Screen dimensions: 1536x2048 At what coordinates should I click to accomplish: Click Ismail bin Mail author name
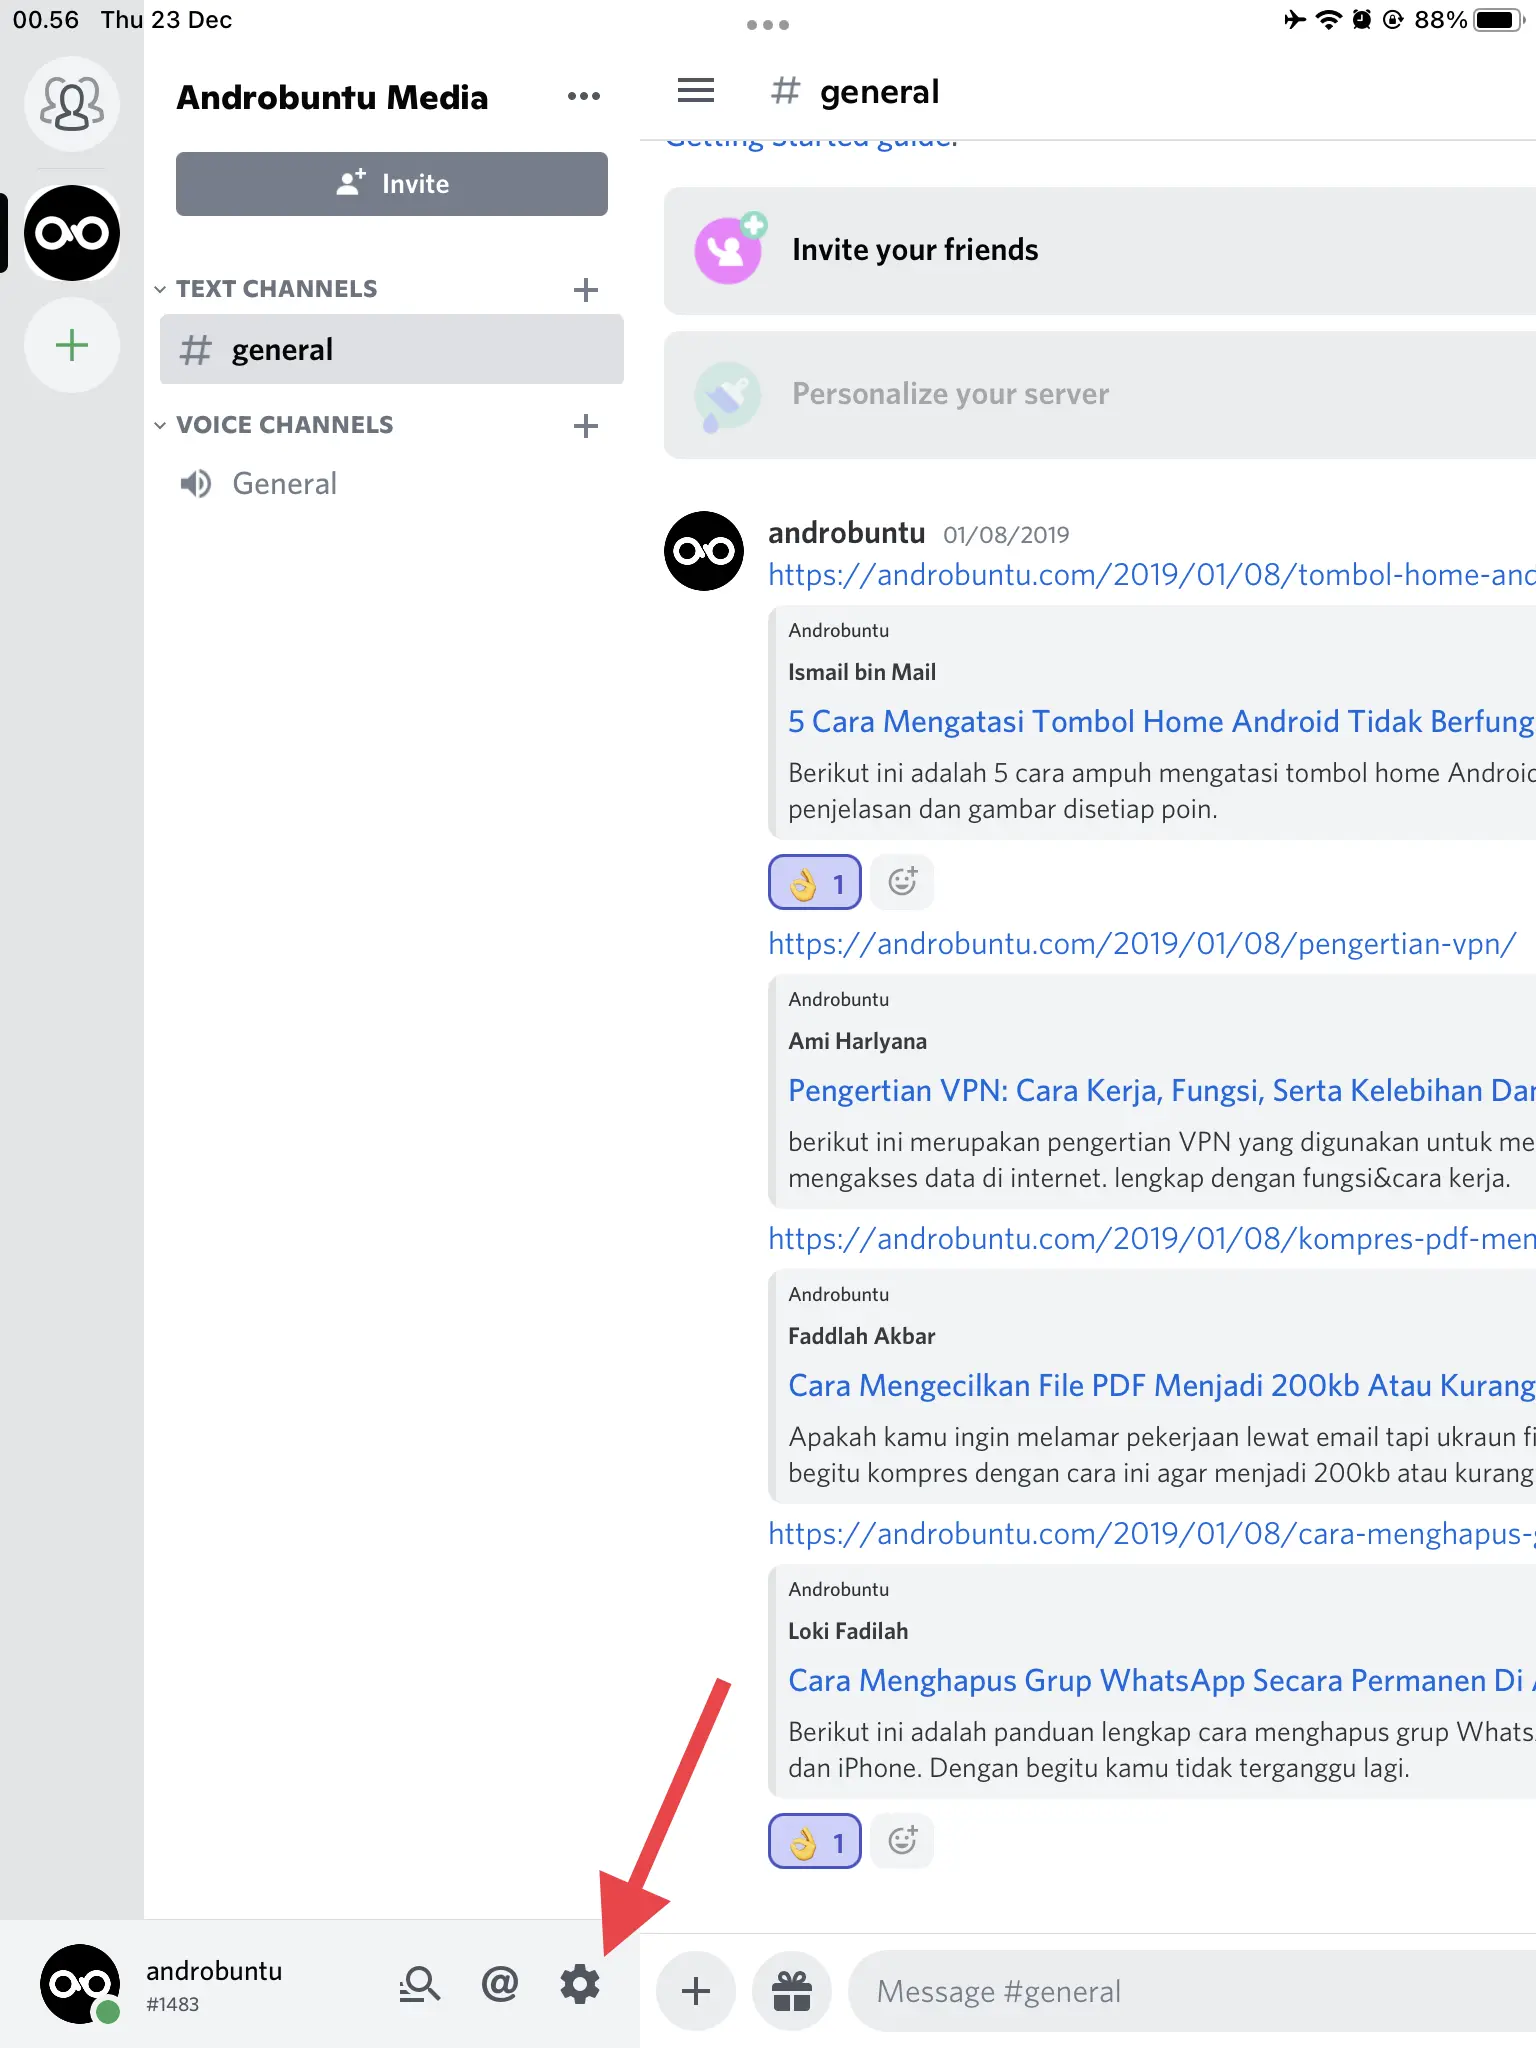tap(862, 672)
